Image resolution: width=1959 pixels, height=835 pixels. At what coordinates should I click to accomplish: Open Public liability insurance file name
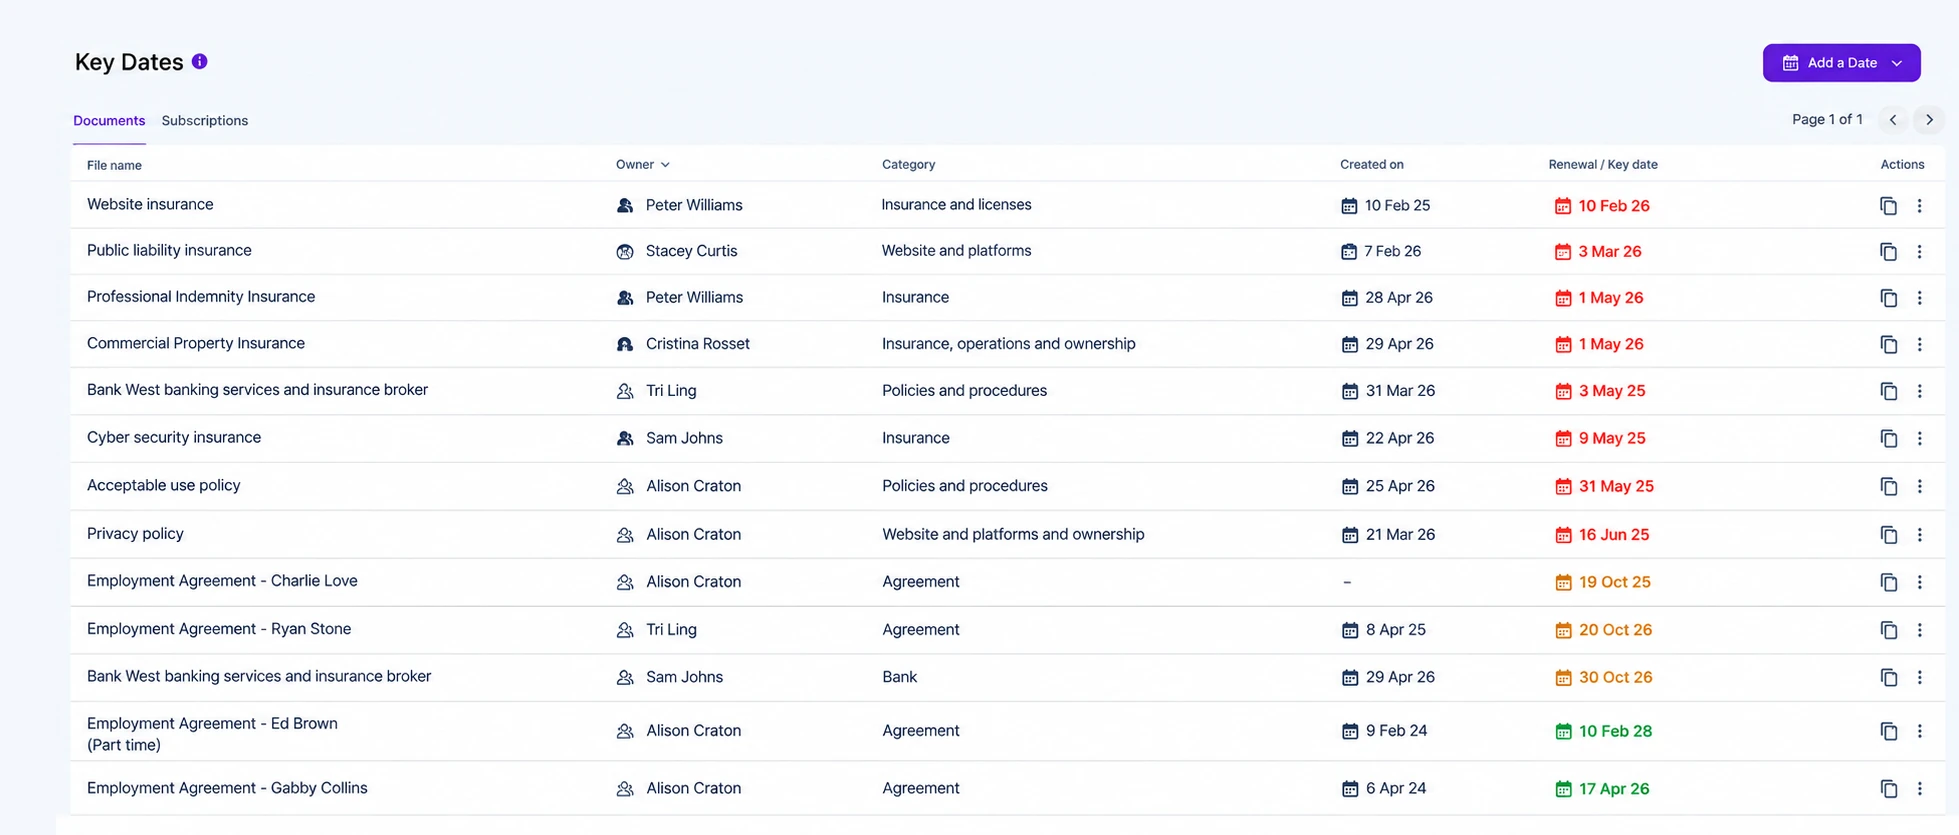coord(169,250)
